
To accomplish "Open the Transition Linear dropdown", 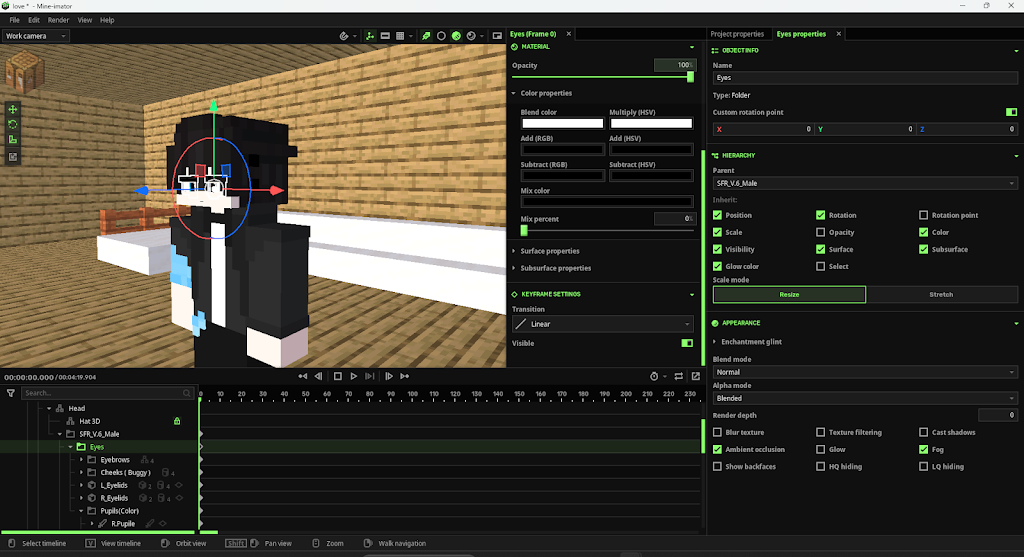I will (603, 324).
